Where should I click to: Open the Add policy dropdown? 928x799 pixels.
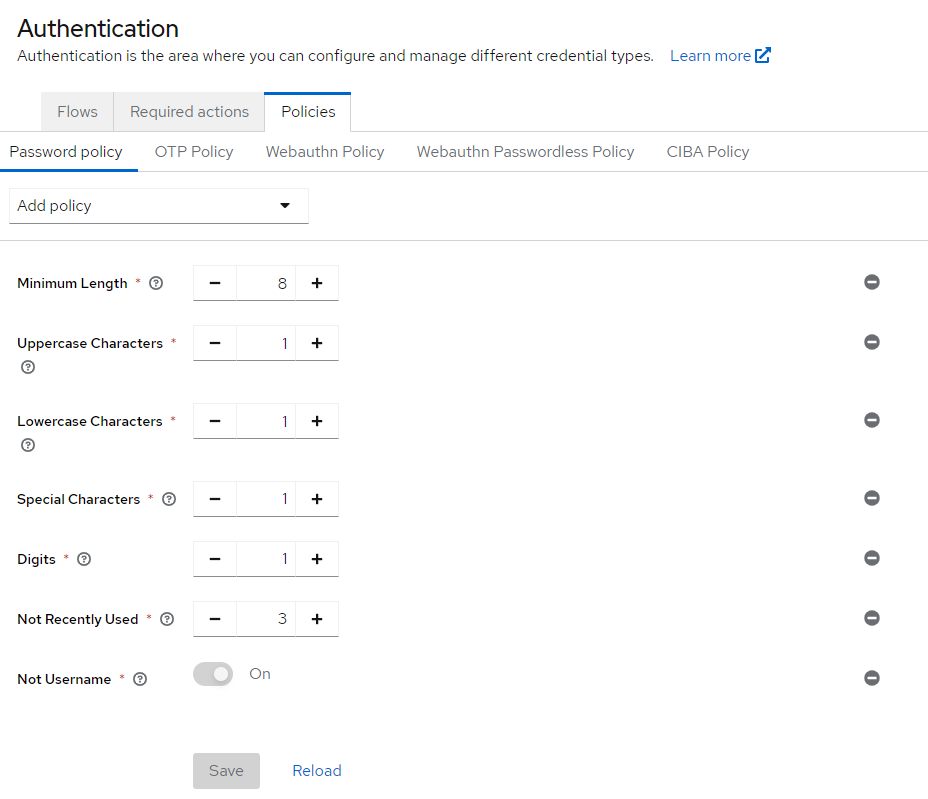point(159,206)
